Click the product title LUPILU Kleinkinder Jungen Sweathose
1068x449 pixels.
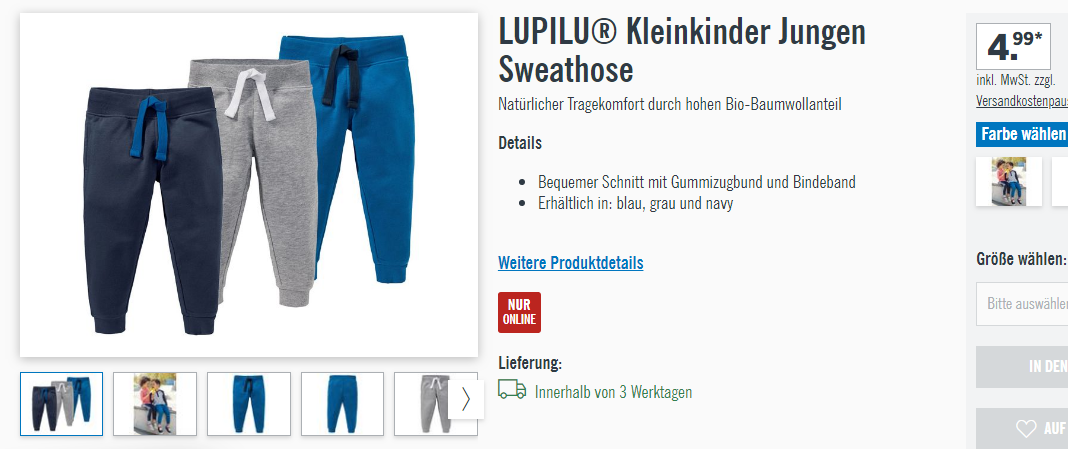(x=682, y=50)
